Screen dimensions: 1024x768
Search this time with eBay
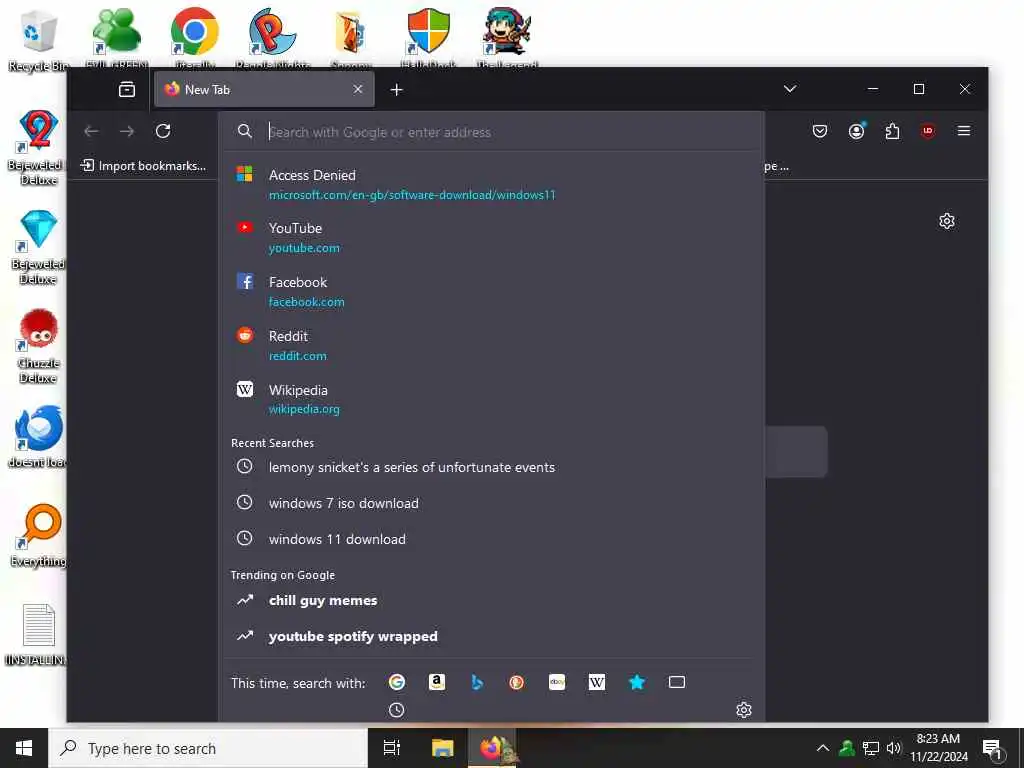click(x=557, y=682)
